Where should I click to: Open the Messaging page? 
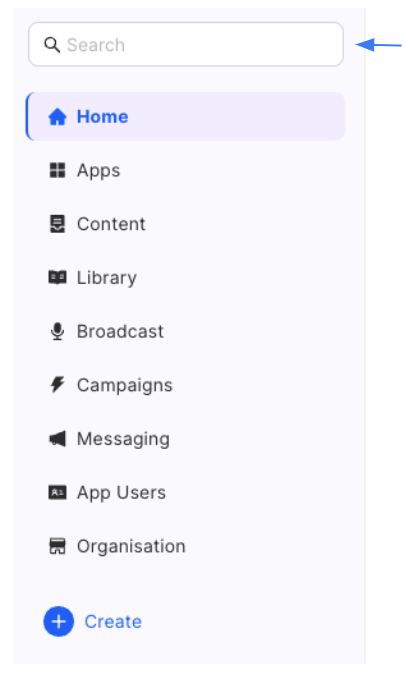(x=185, y=439)
